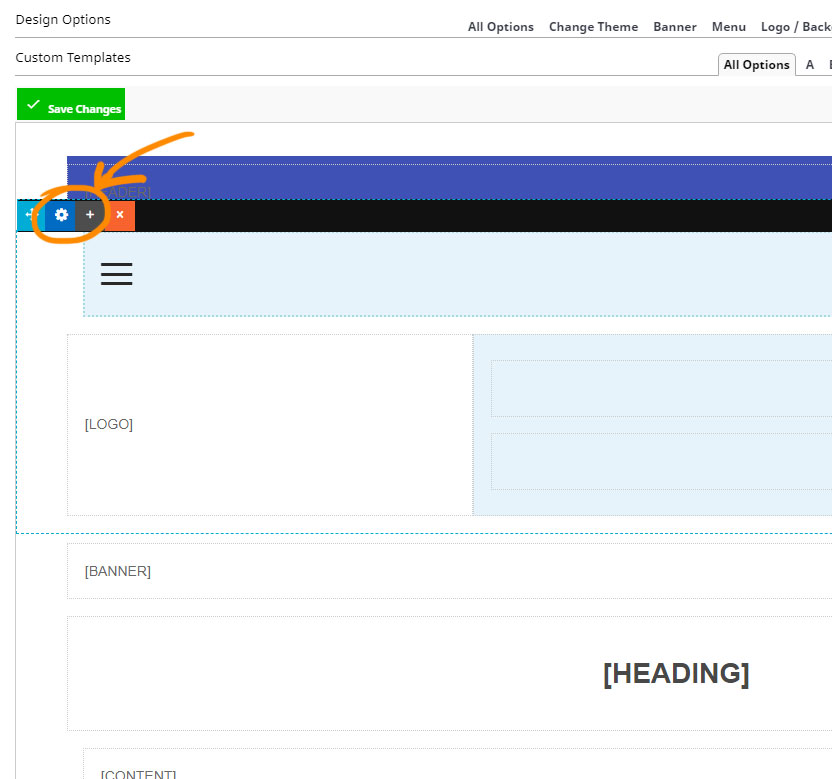Click the plus icon to add an element
This screenshot has width=832, height=779.
[x=90, y=215]
